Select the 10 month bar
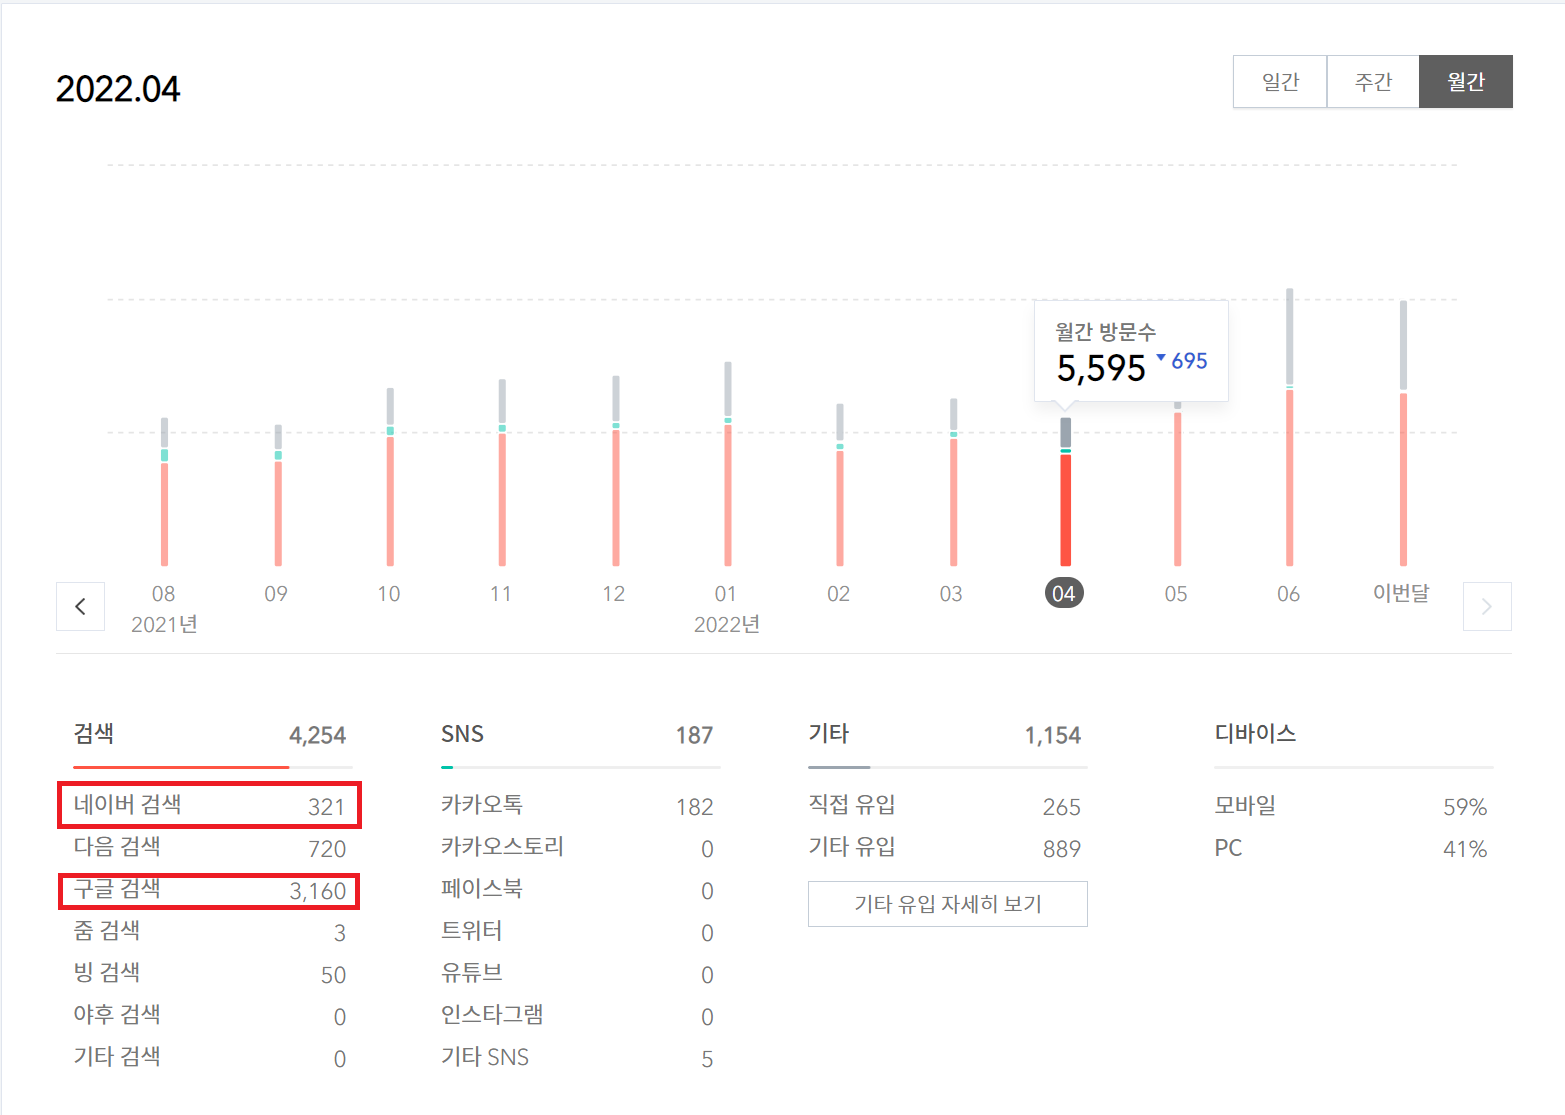1565x1115 pixels. click(390, 477)
